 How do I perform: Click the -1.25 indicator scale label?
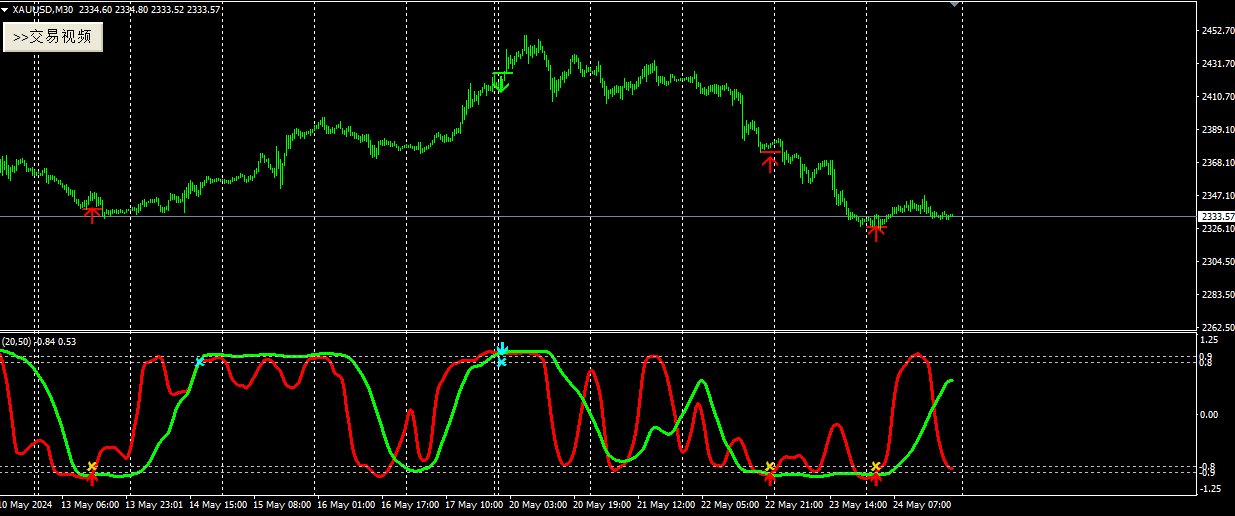pyautogui.click(x=1209, y=489)
